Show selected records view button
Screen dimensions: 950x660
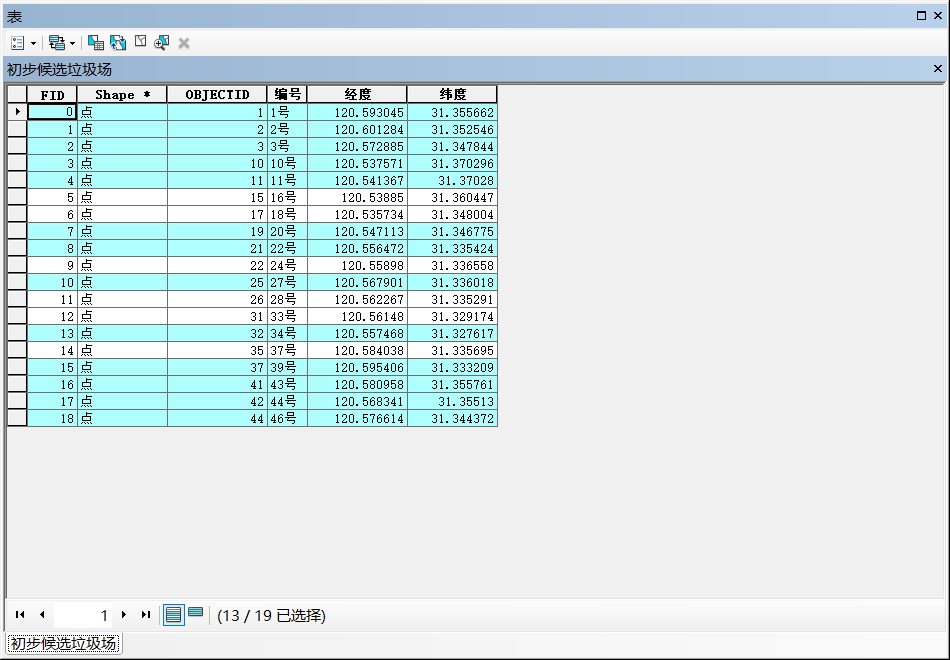tap(196, 613)
